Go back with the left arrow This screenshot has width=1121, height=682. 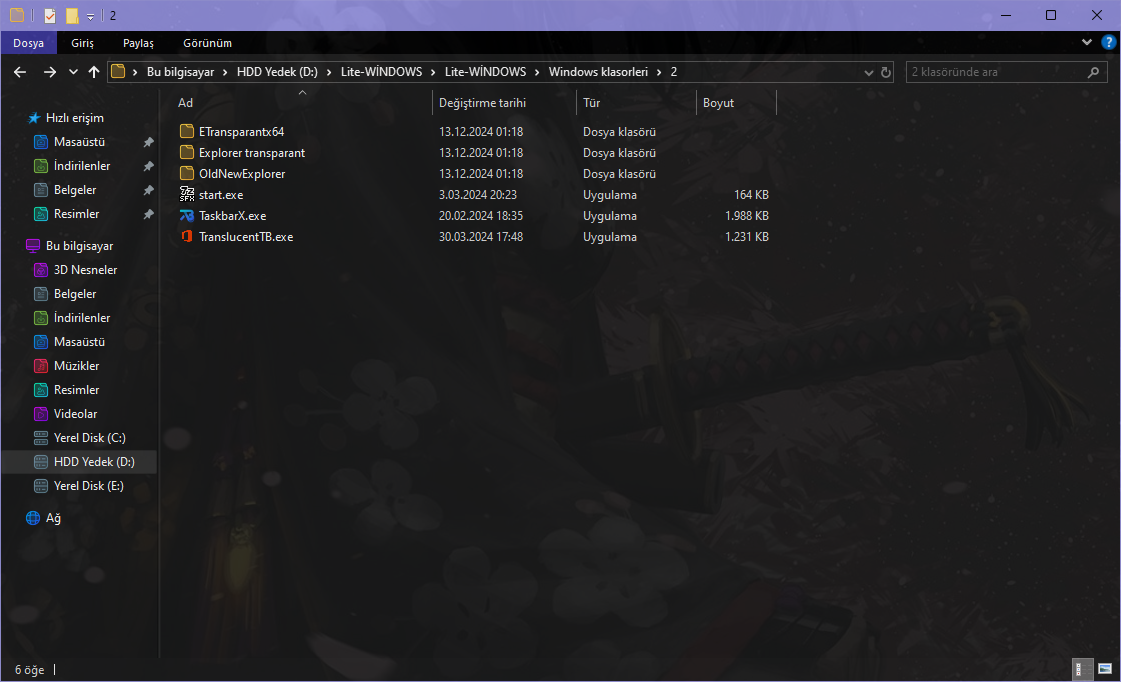(20, 72)
